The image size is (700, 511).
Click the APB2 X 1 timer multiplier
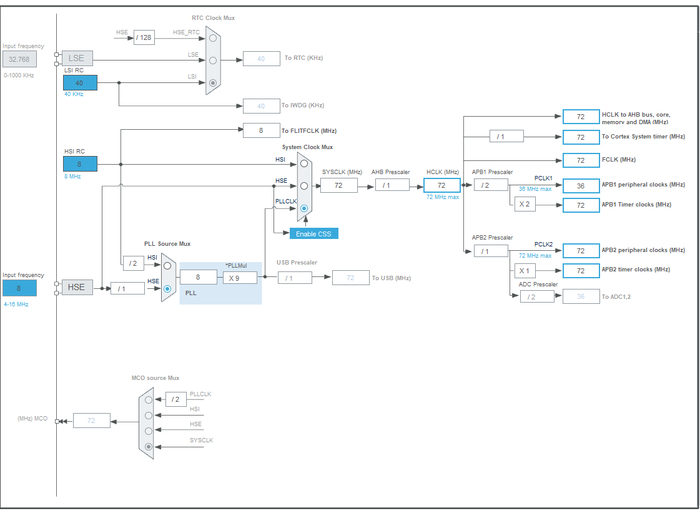[525, 271]
